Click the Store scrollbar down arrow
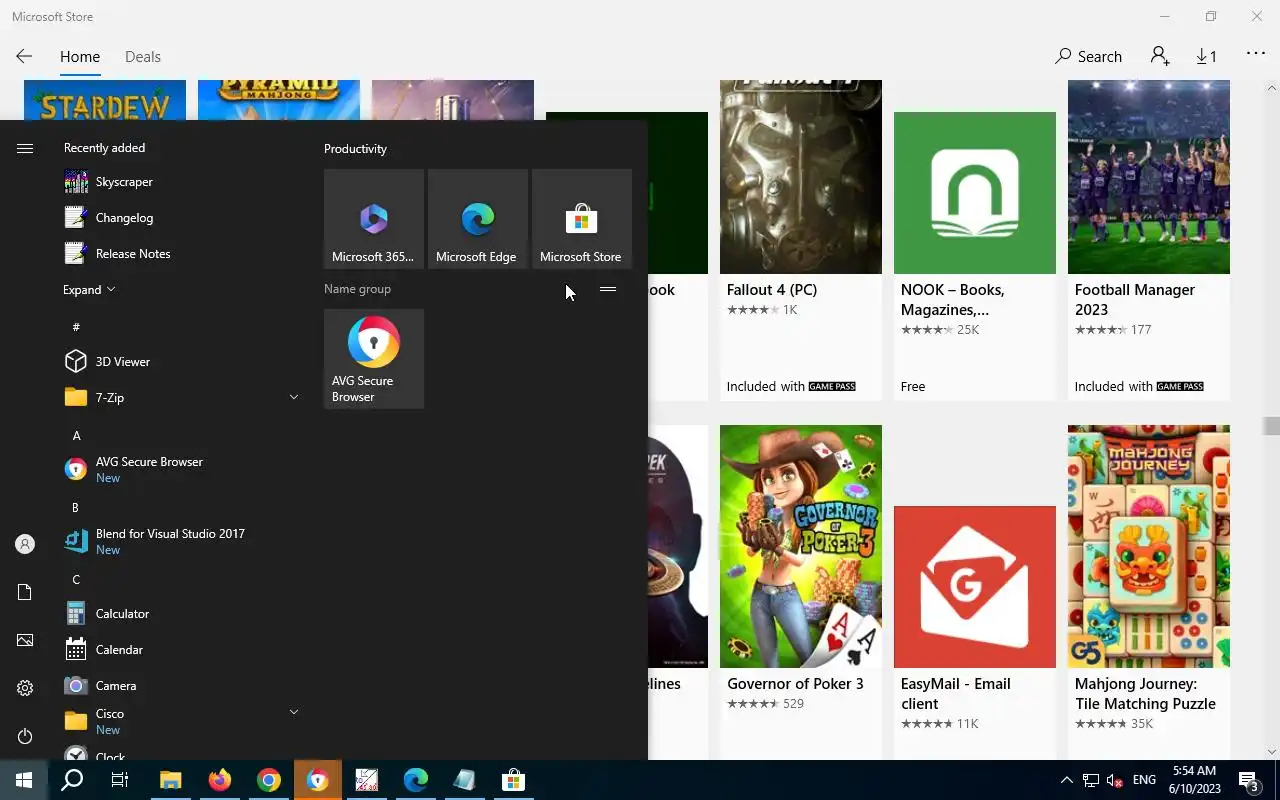The width and height of the screenshot is (1280, 800). click(1272, 751)
